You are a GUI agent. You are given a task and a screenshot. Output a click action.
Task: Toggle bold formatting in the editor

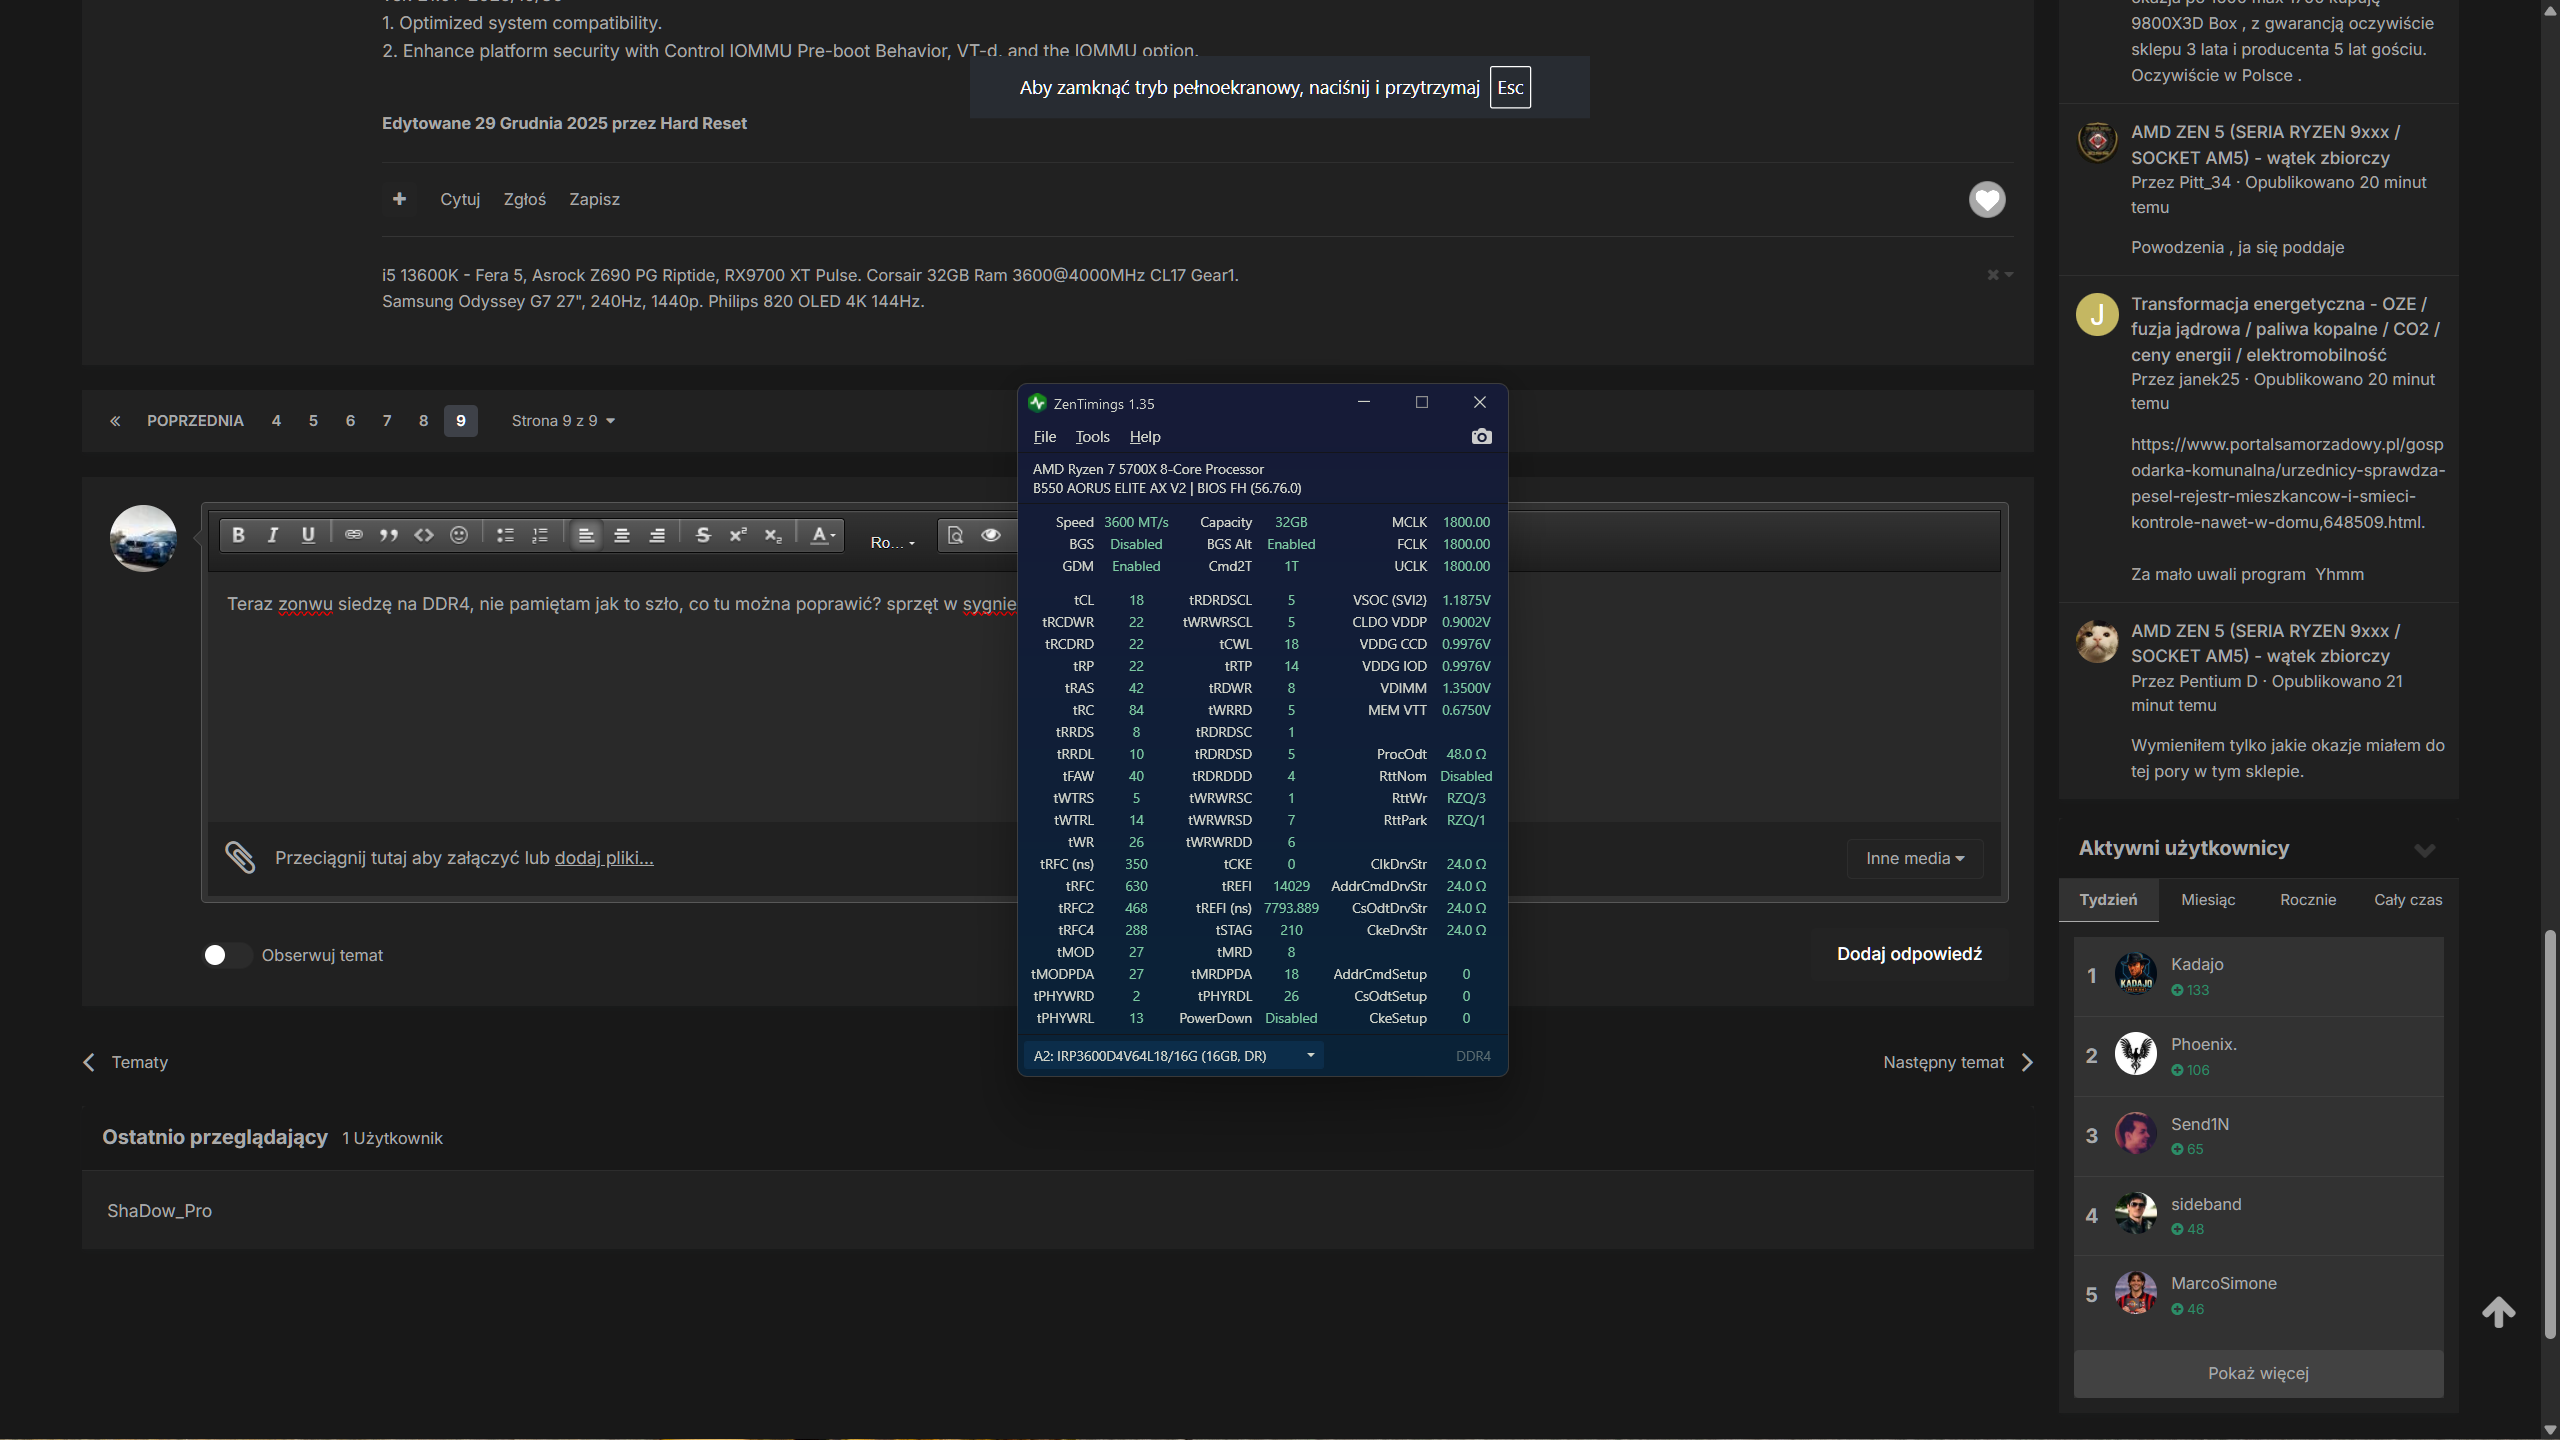(238, 535)
